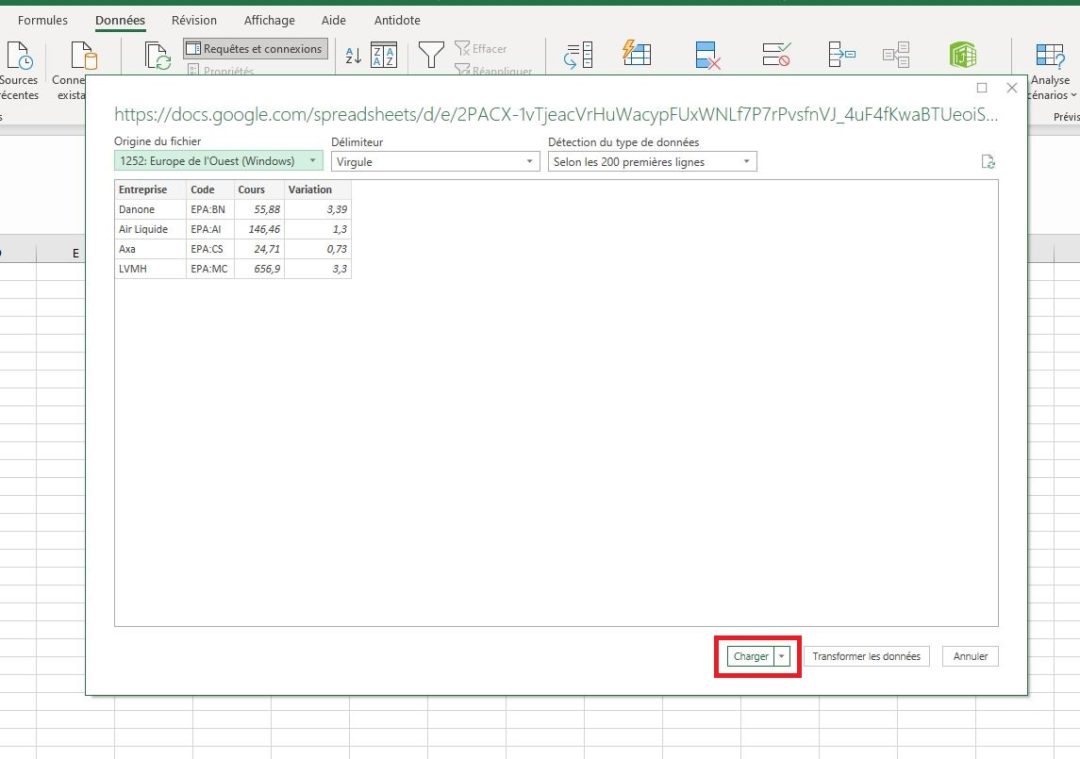
Task: Click Transformer les données
Action: pos(866,656)
